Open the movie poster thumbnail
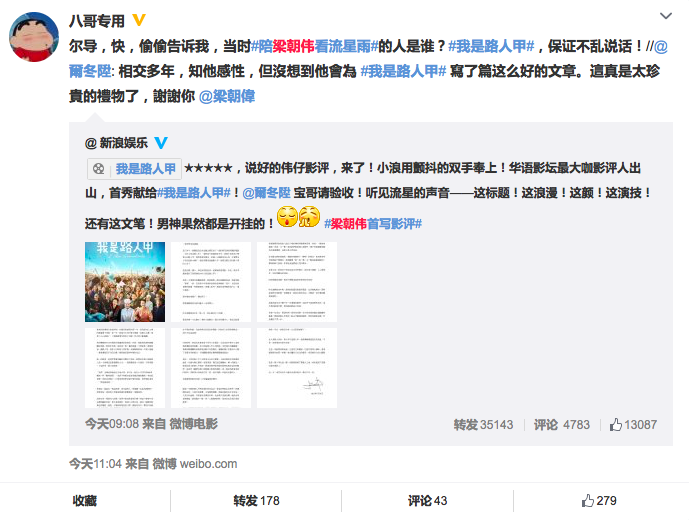 click(125, 282)
